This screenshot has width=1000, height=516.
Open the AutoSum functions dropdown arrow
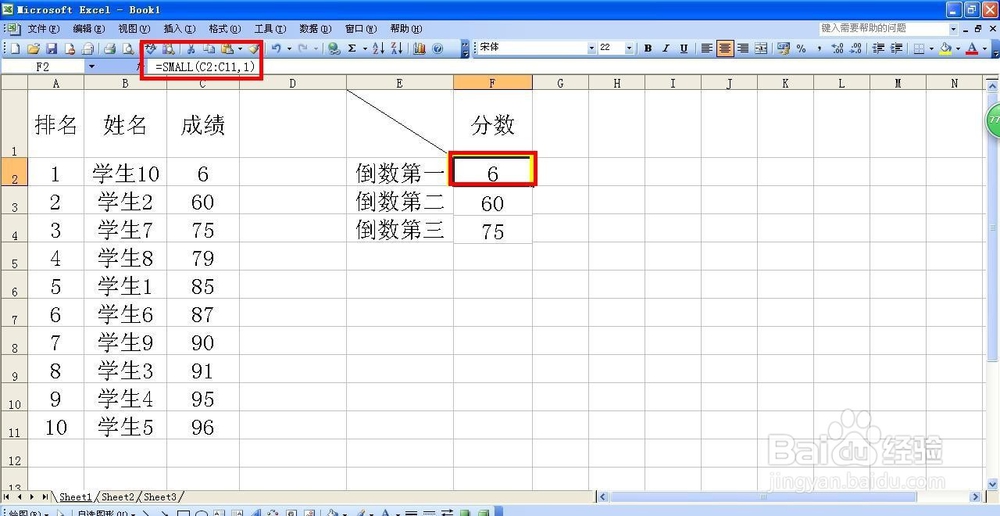click(x=365, y=48)
